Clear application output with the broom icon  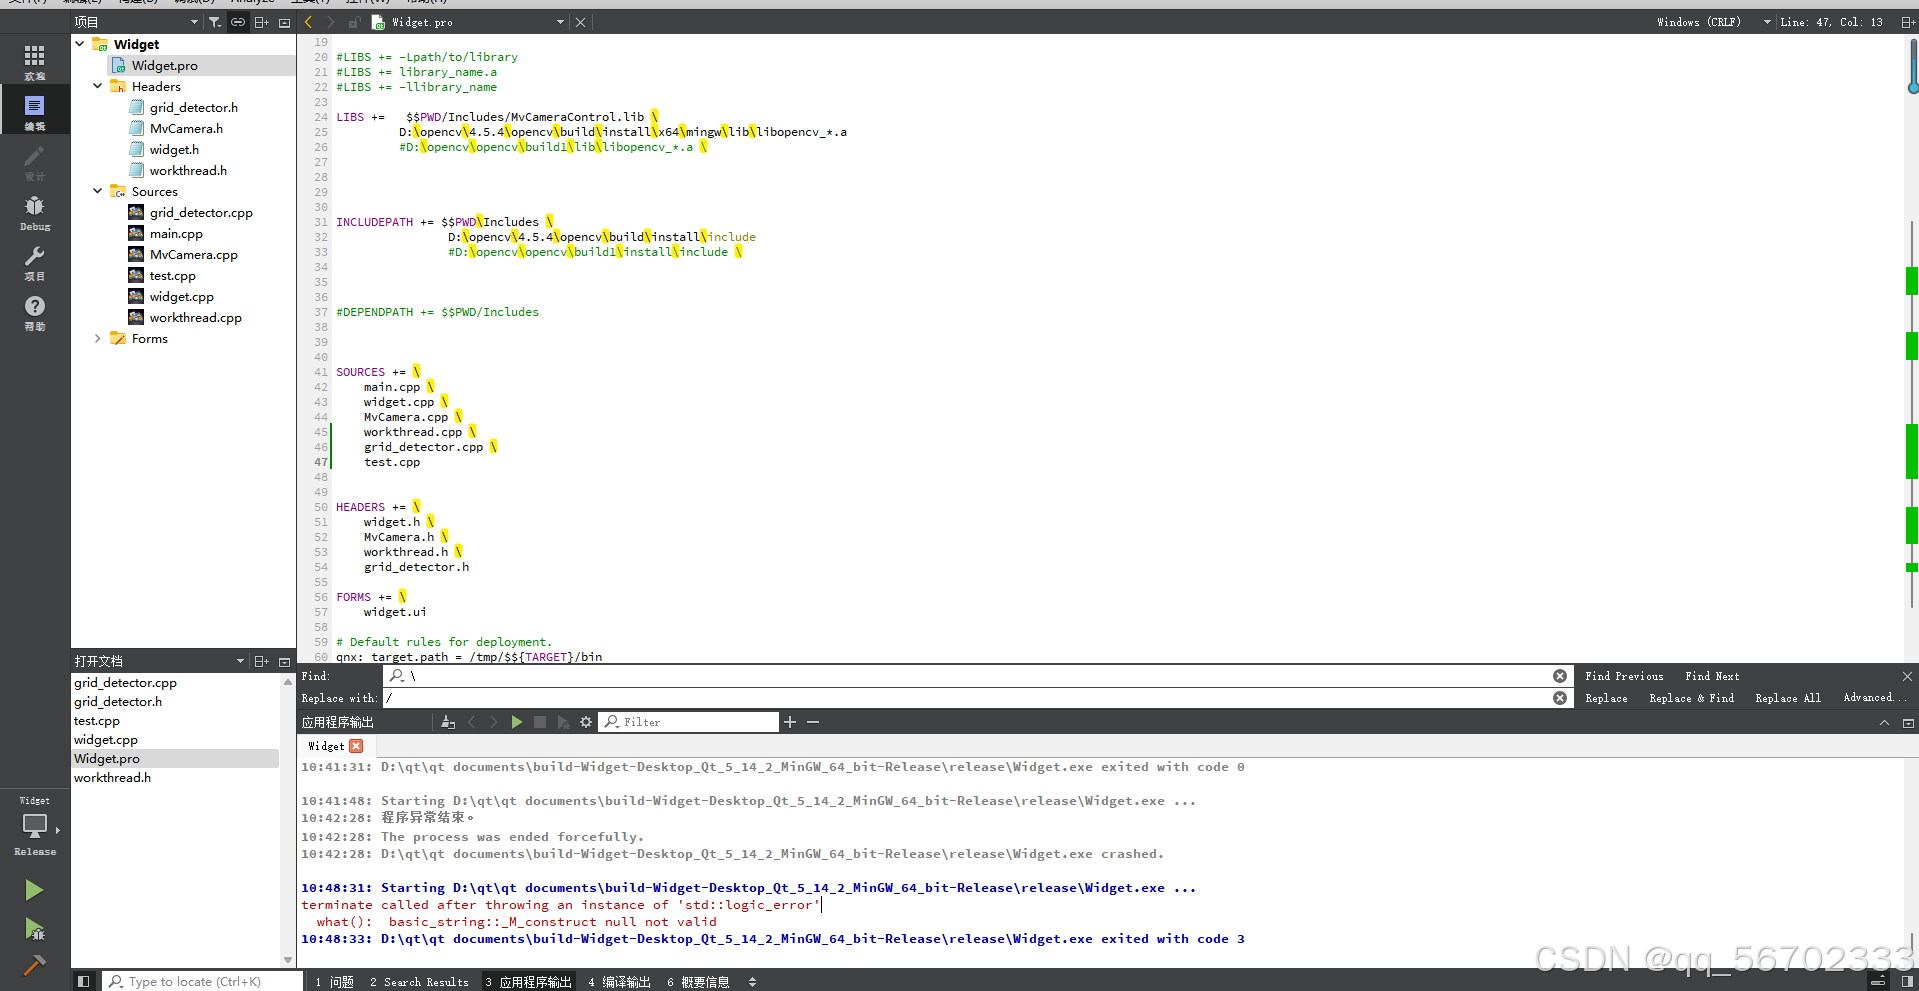(447, 721)
